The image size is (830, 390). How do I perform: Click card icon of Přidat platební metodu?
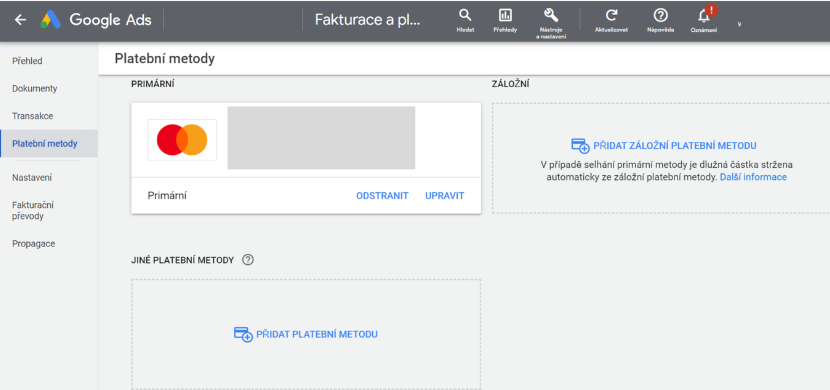tap(243, 334)
